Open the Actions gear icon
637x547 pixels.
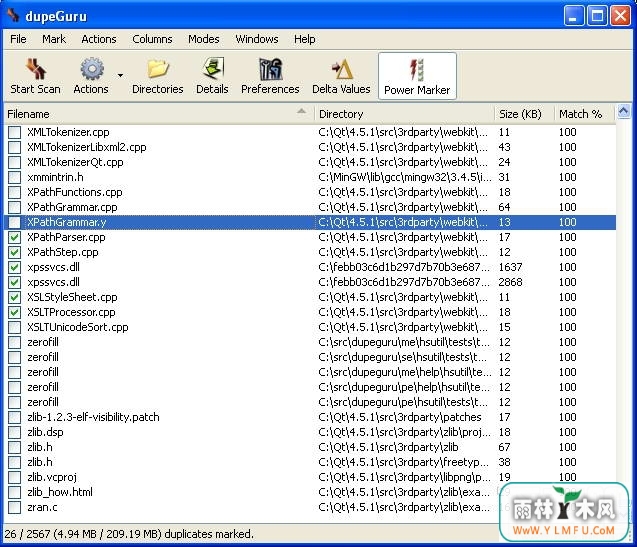pos(92,69)
